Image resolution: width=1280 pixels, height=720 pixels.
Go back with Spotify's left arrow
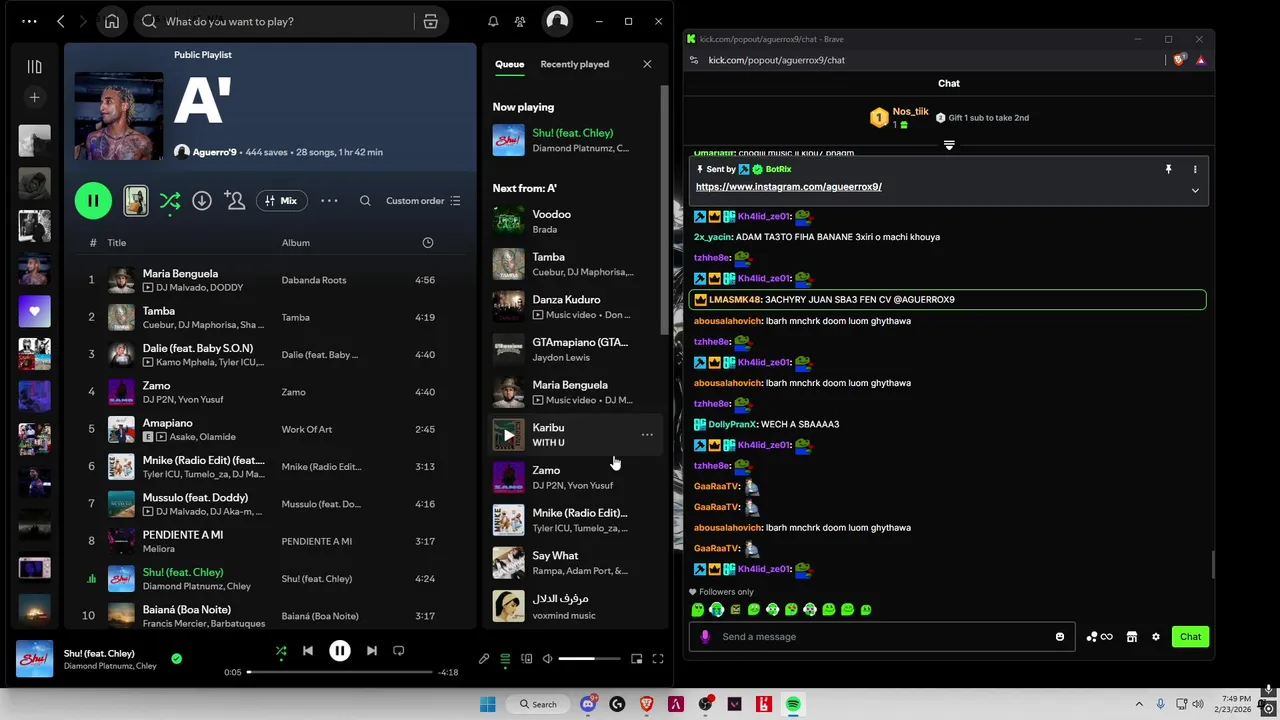coord(61,21)
